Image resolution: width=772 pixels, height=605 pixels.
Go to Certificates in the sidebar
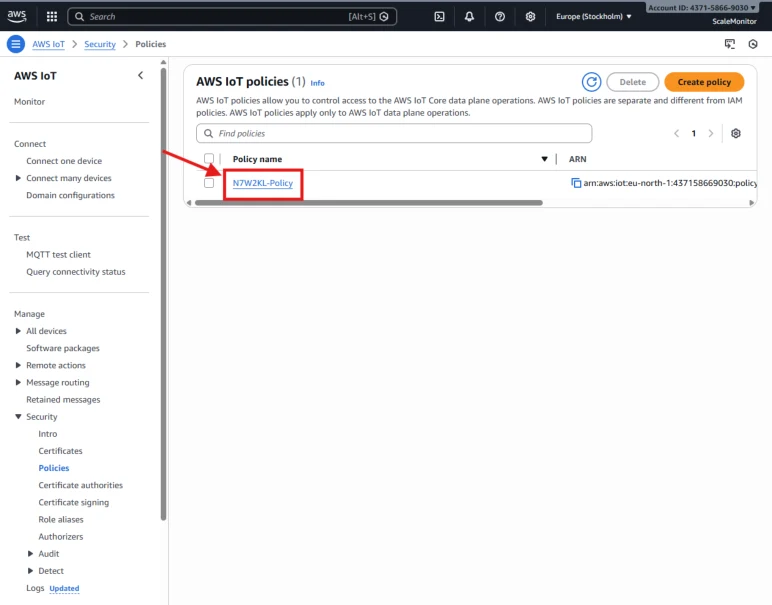[x=61, y=451]
